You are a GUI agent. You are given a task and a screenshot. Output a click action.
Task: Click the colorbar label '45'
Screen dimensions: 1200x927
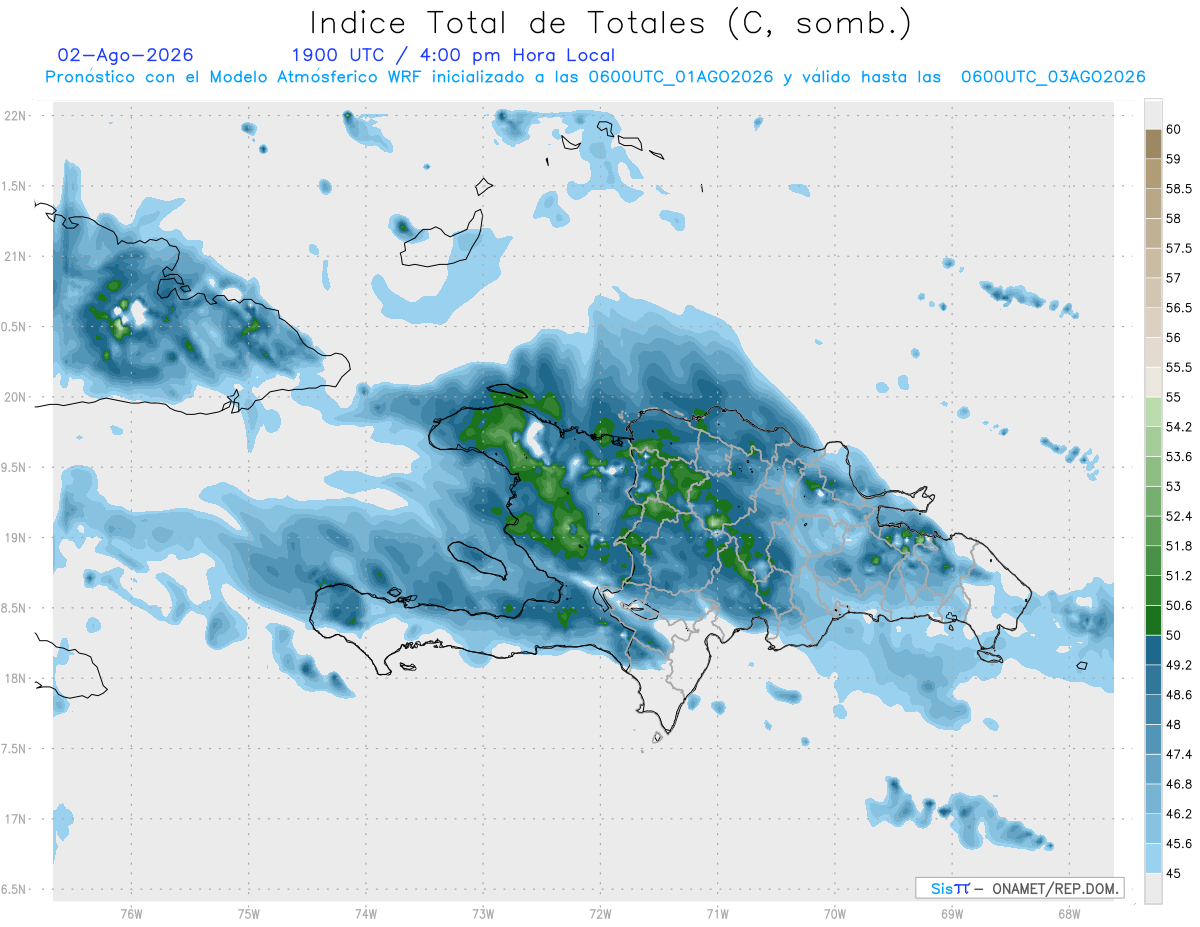point(1174,872)
